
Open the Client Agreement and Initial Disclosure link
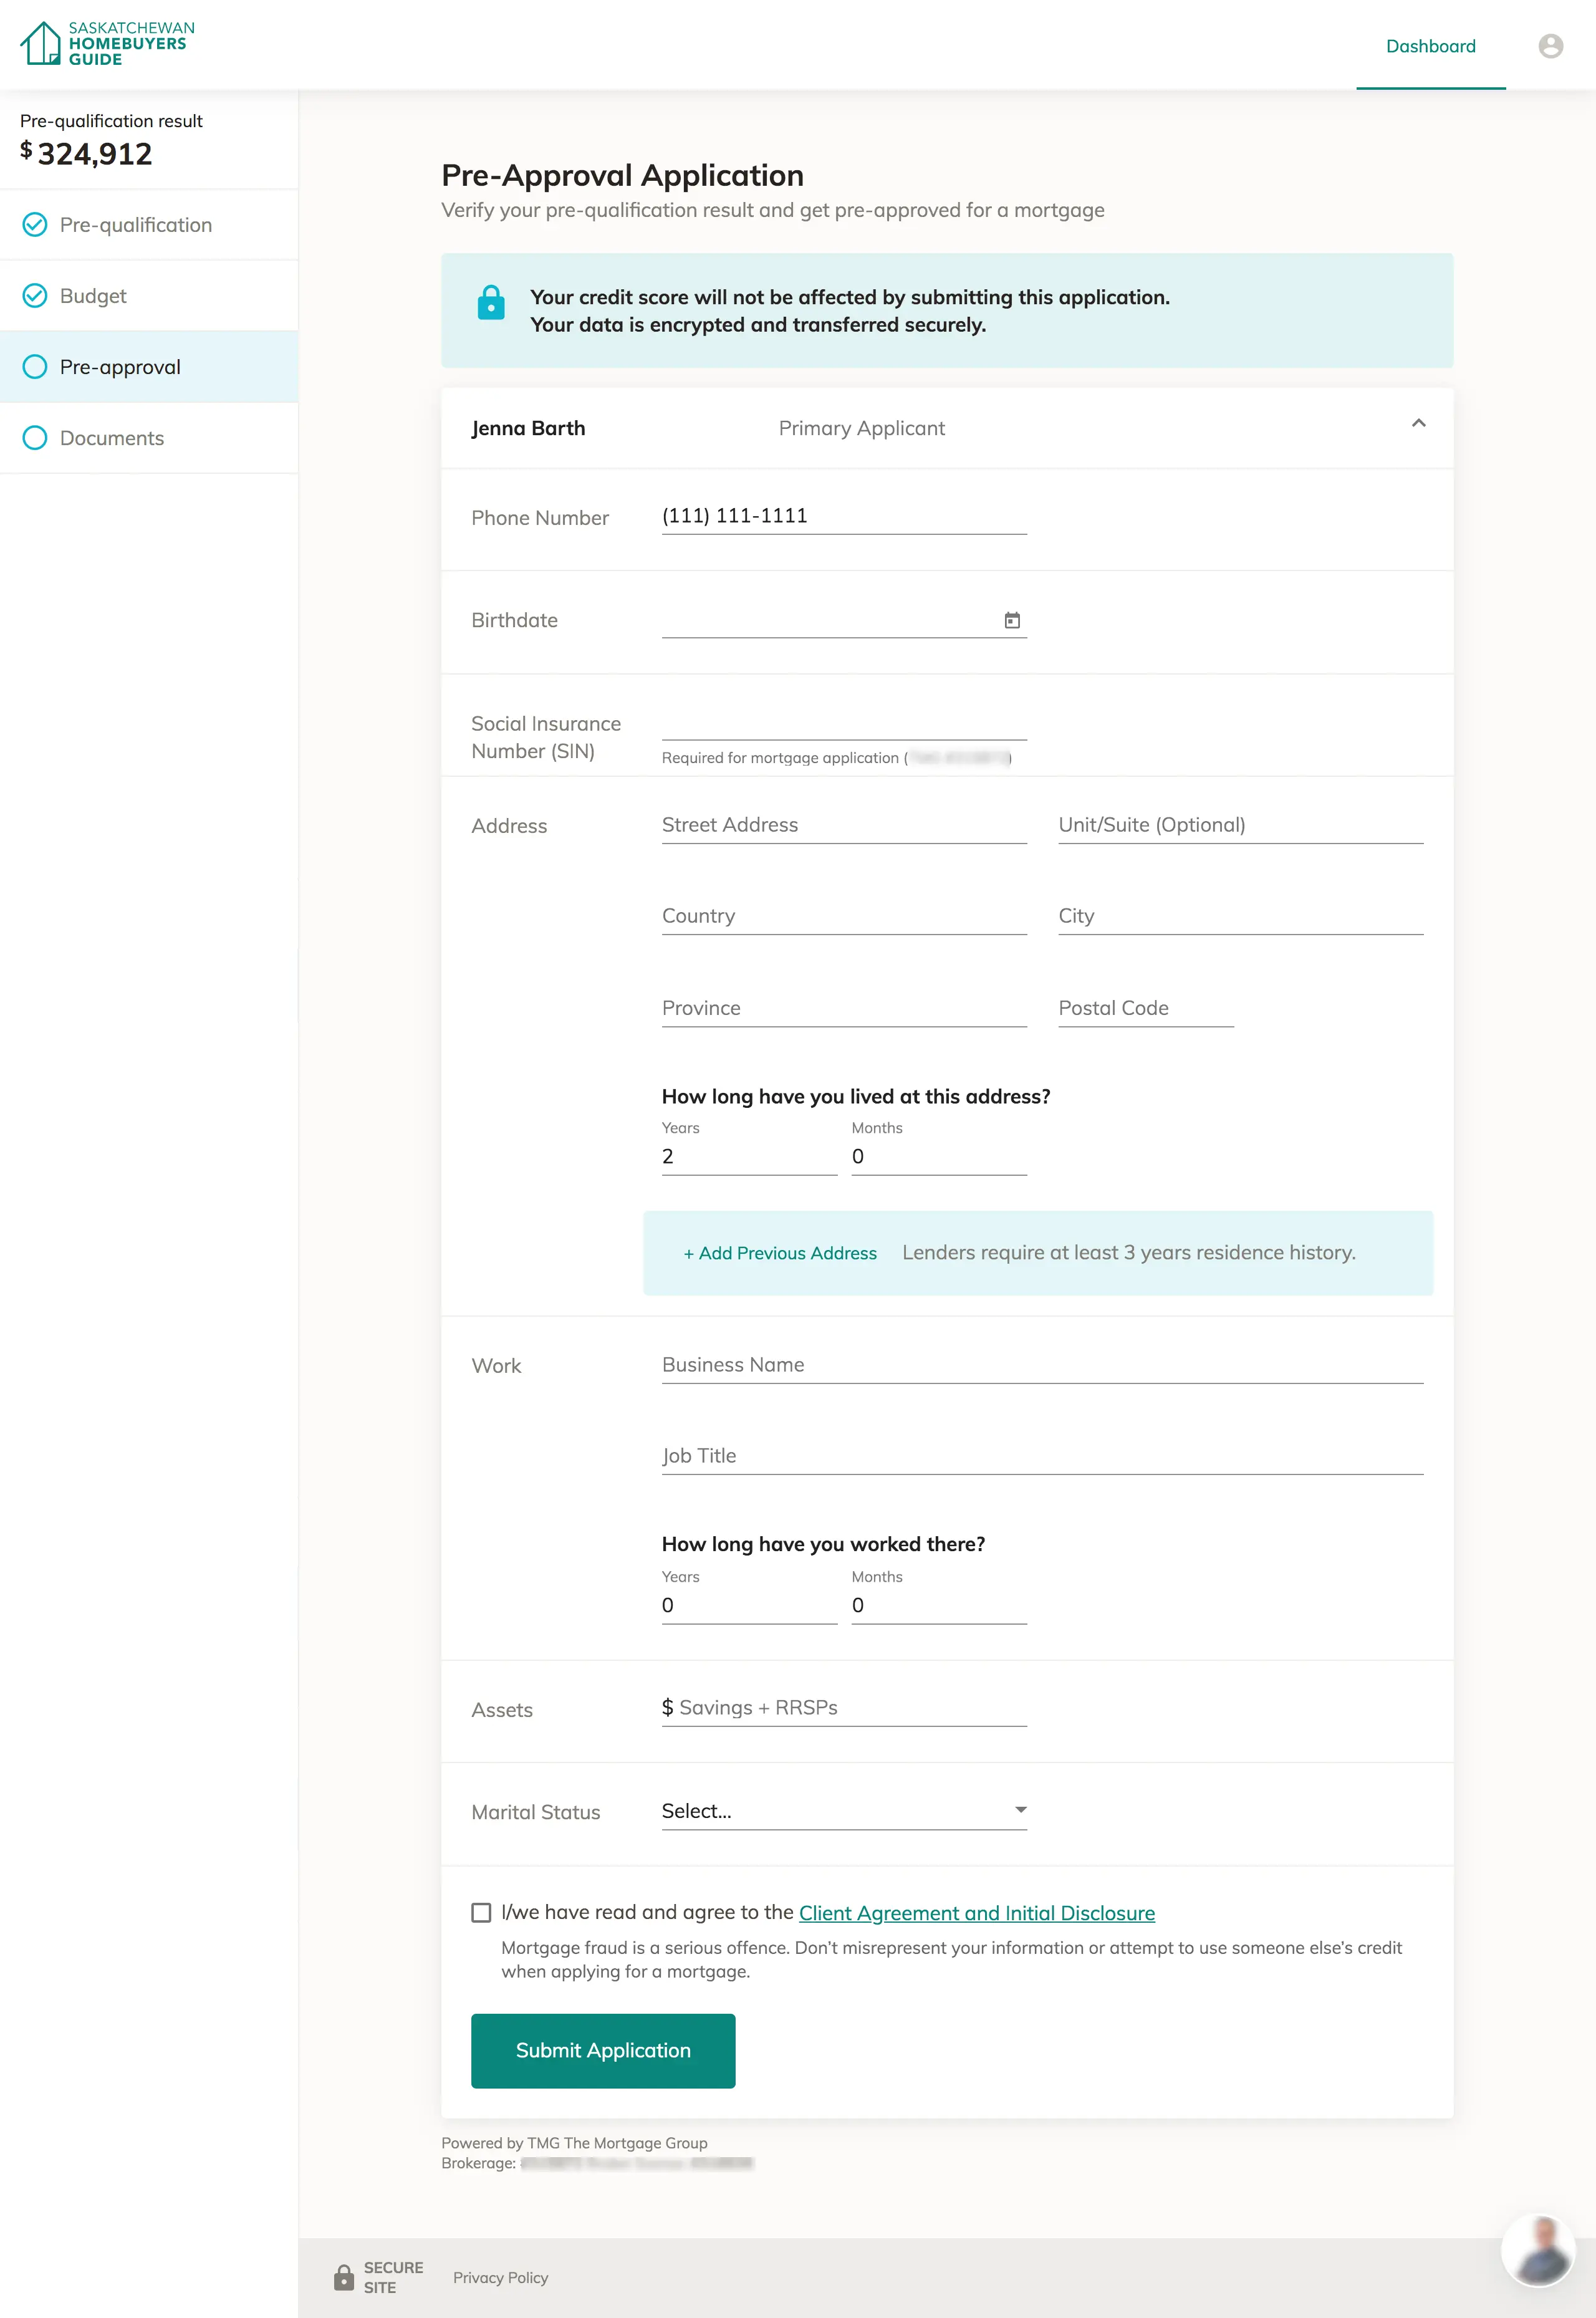976,1912
